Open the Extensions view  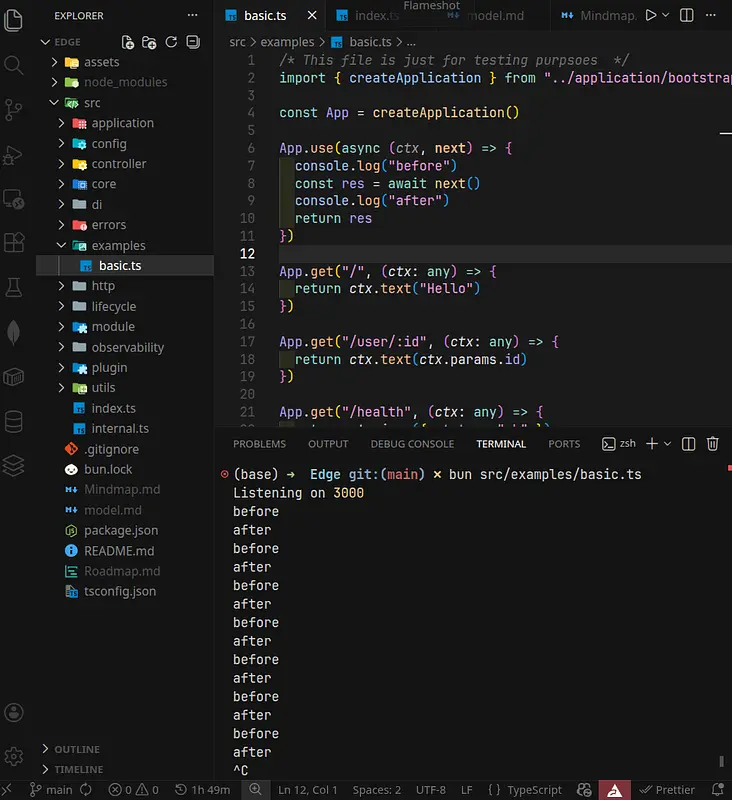(x=14, y=243)
